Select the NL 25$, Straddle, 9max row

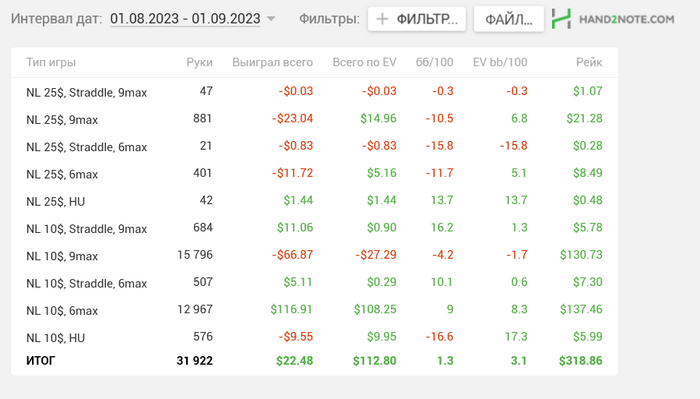[x=314, y=91]
